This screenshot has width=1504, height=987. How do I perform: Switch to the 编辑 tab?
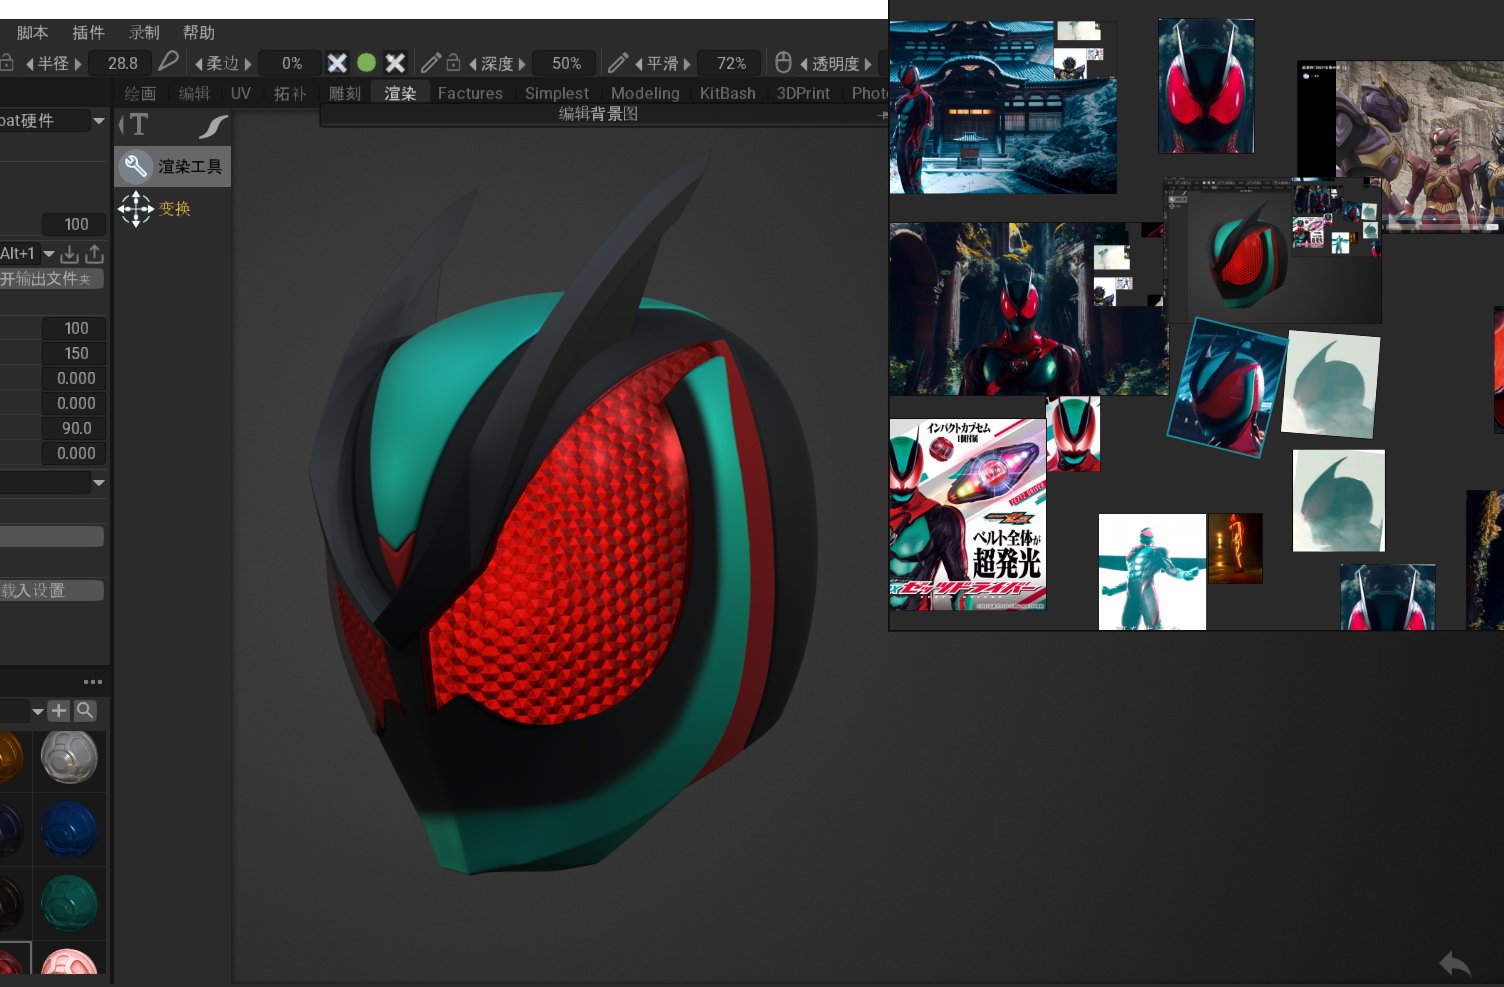[x=194, y=93]
